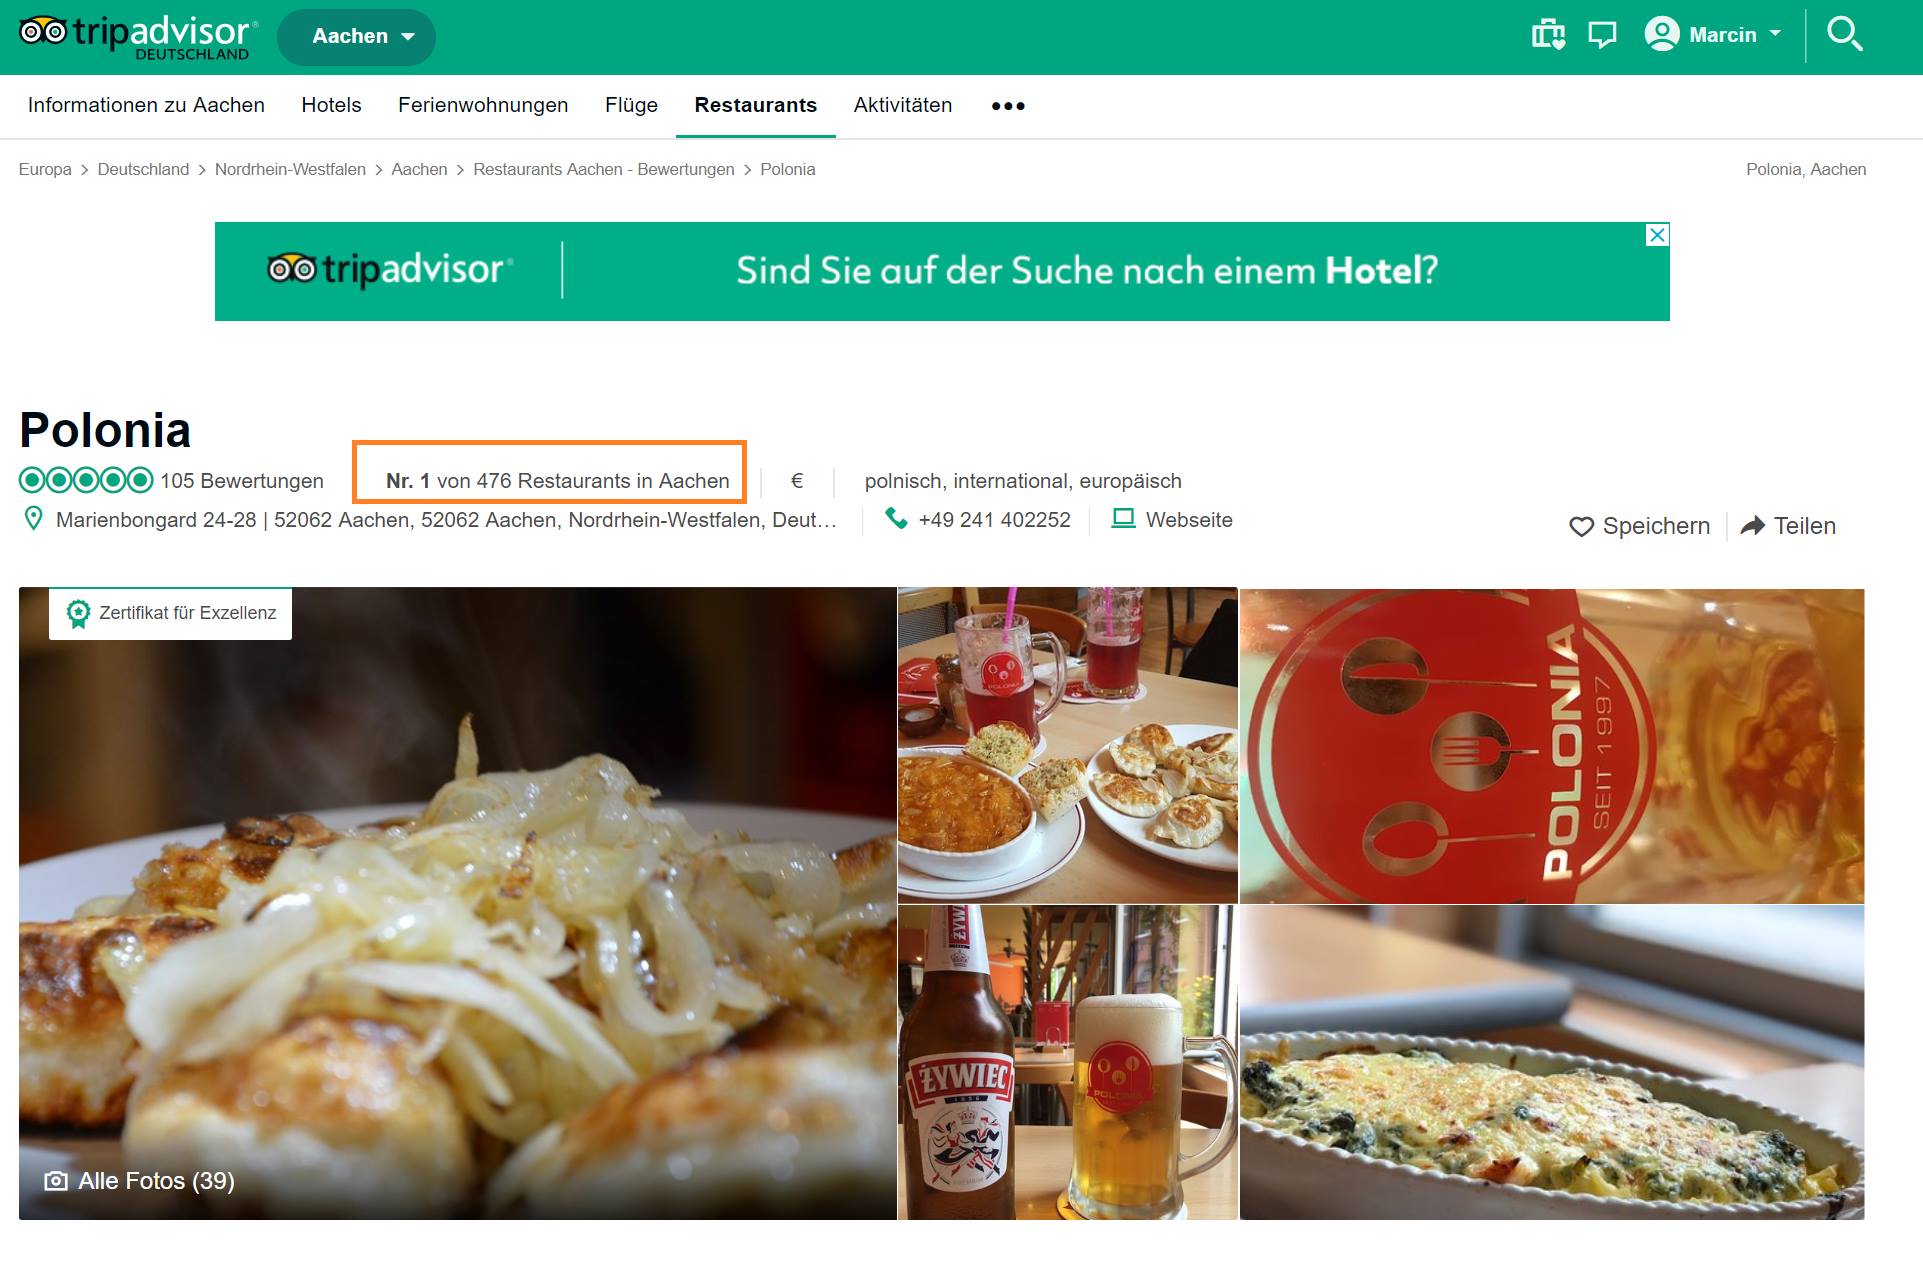This screenshot has width=1923, height=1265.
Task: Click the Polonia breadcrumb entry
Action: 788,169
